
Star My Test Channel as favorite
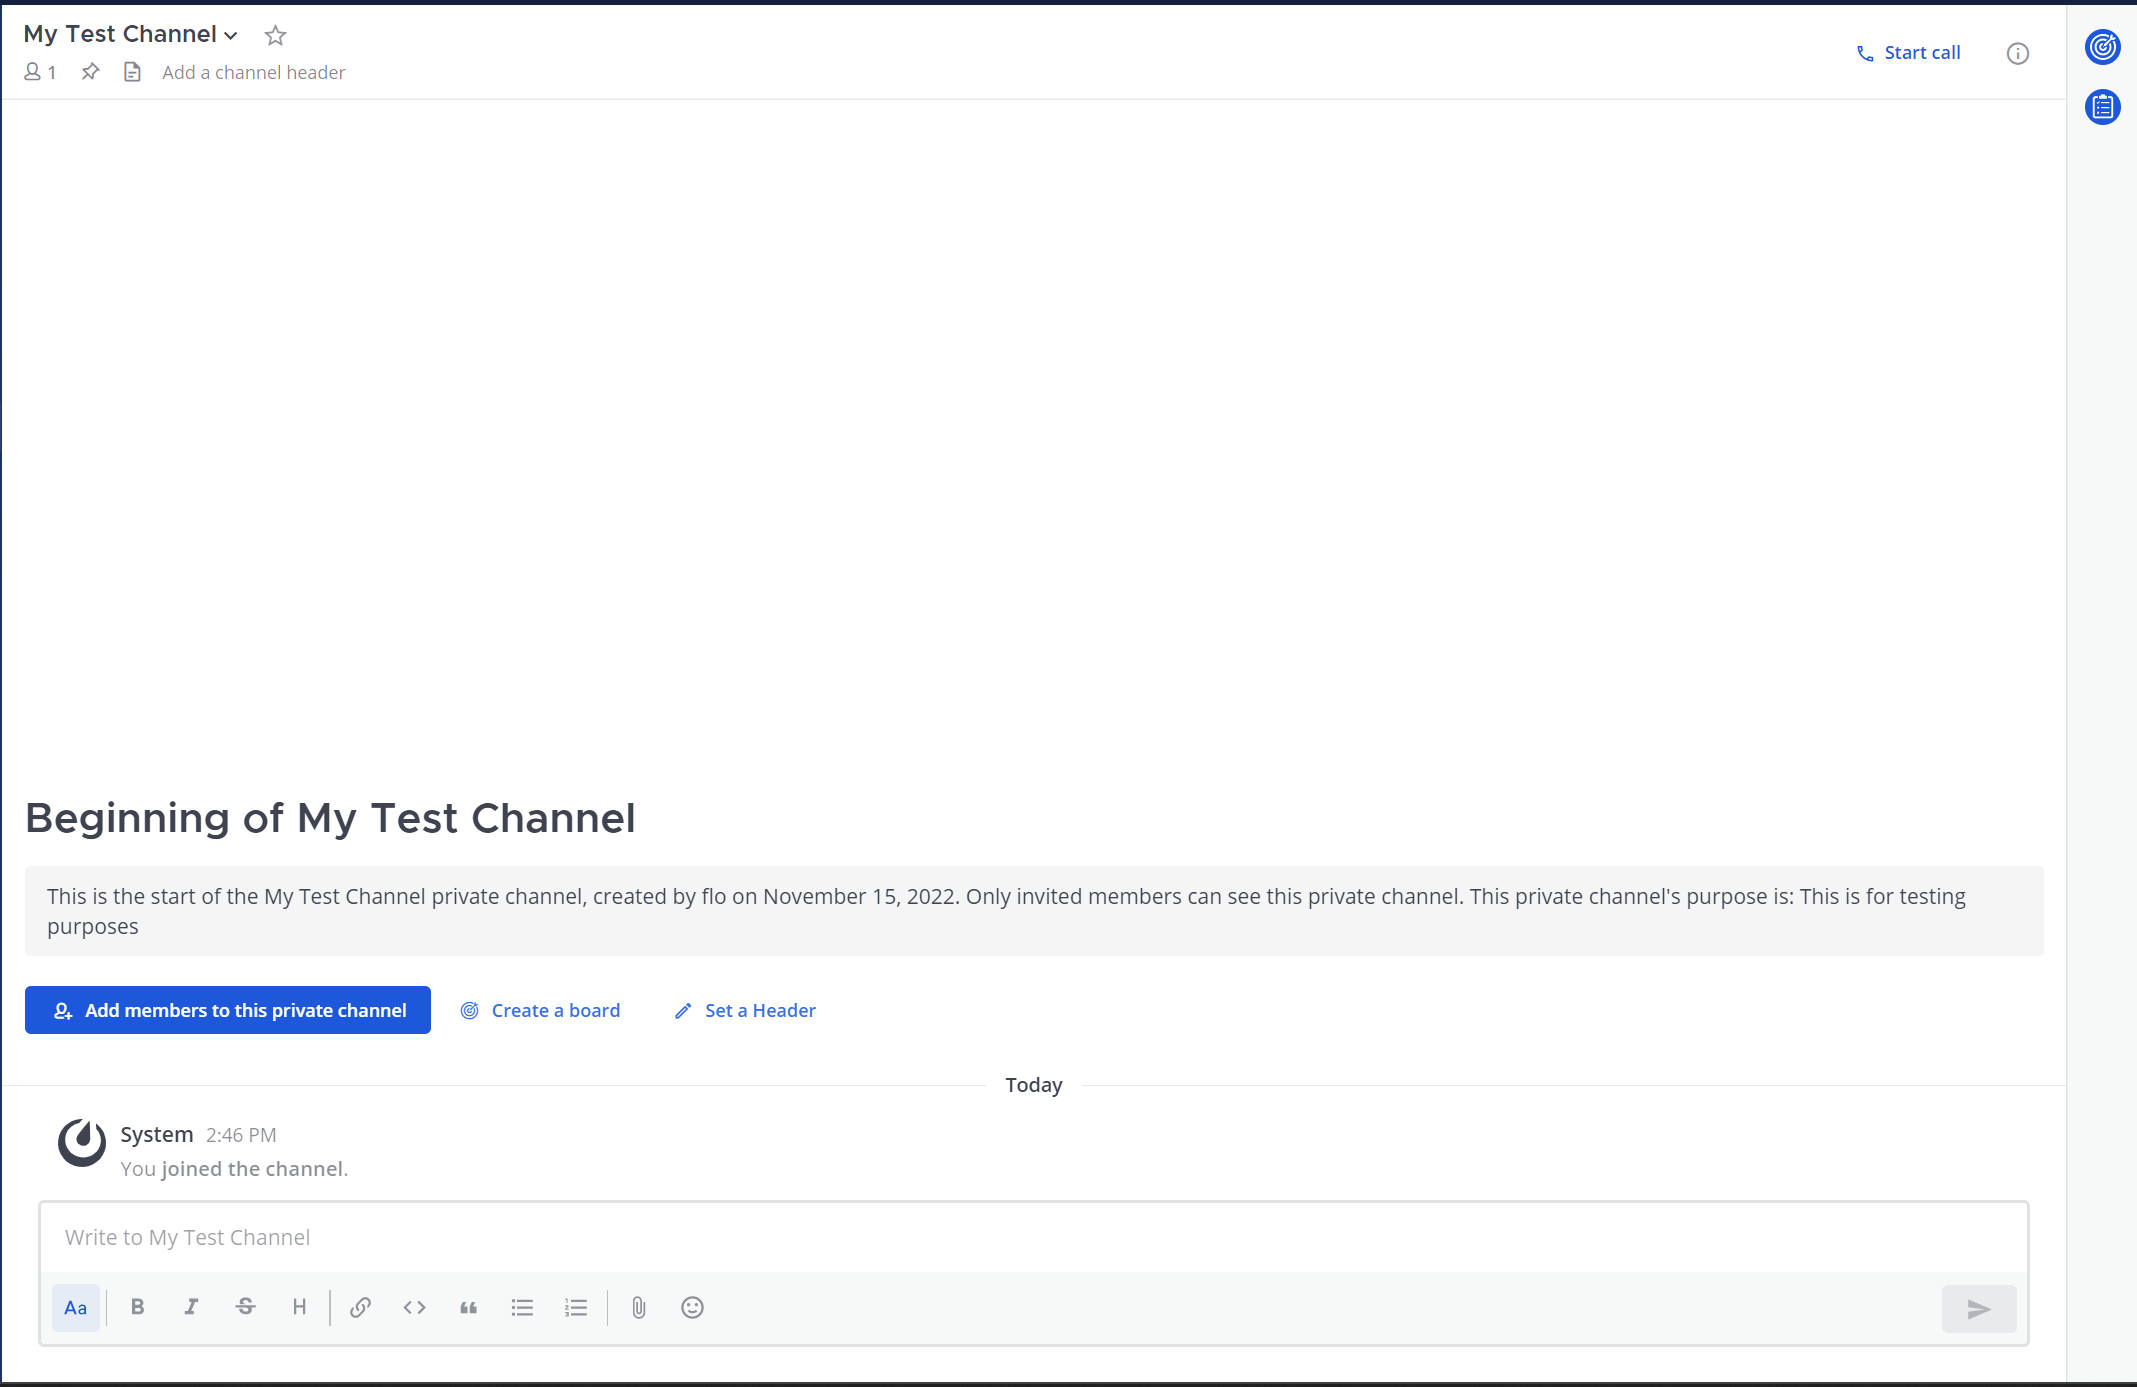[x=275, y=36]
